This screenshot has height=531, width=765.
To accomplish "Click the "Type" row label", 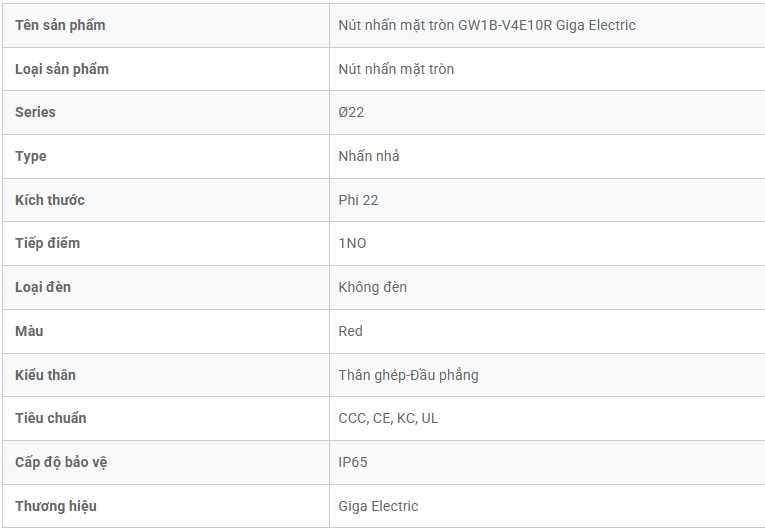I will click(x=31, y=156).
